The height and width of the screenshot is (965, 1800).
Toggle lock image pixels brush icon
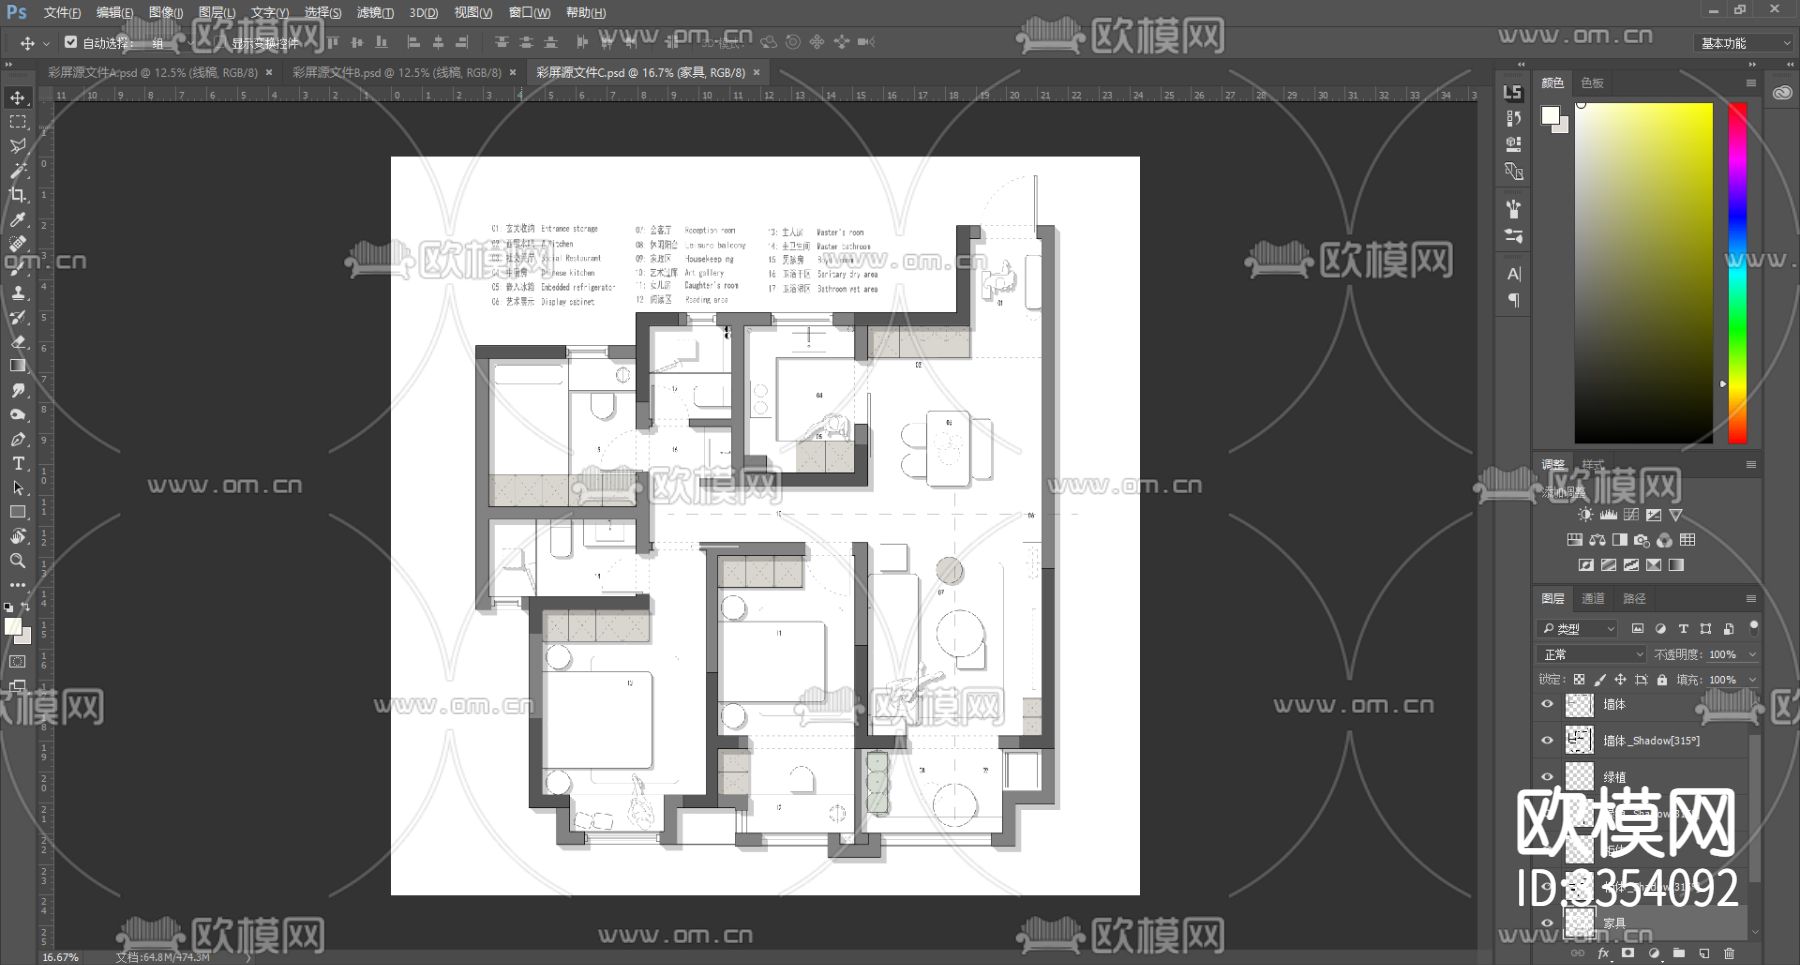[x=1599, y=680]
